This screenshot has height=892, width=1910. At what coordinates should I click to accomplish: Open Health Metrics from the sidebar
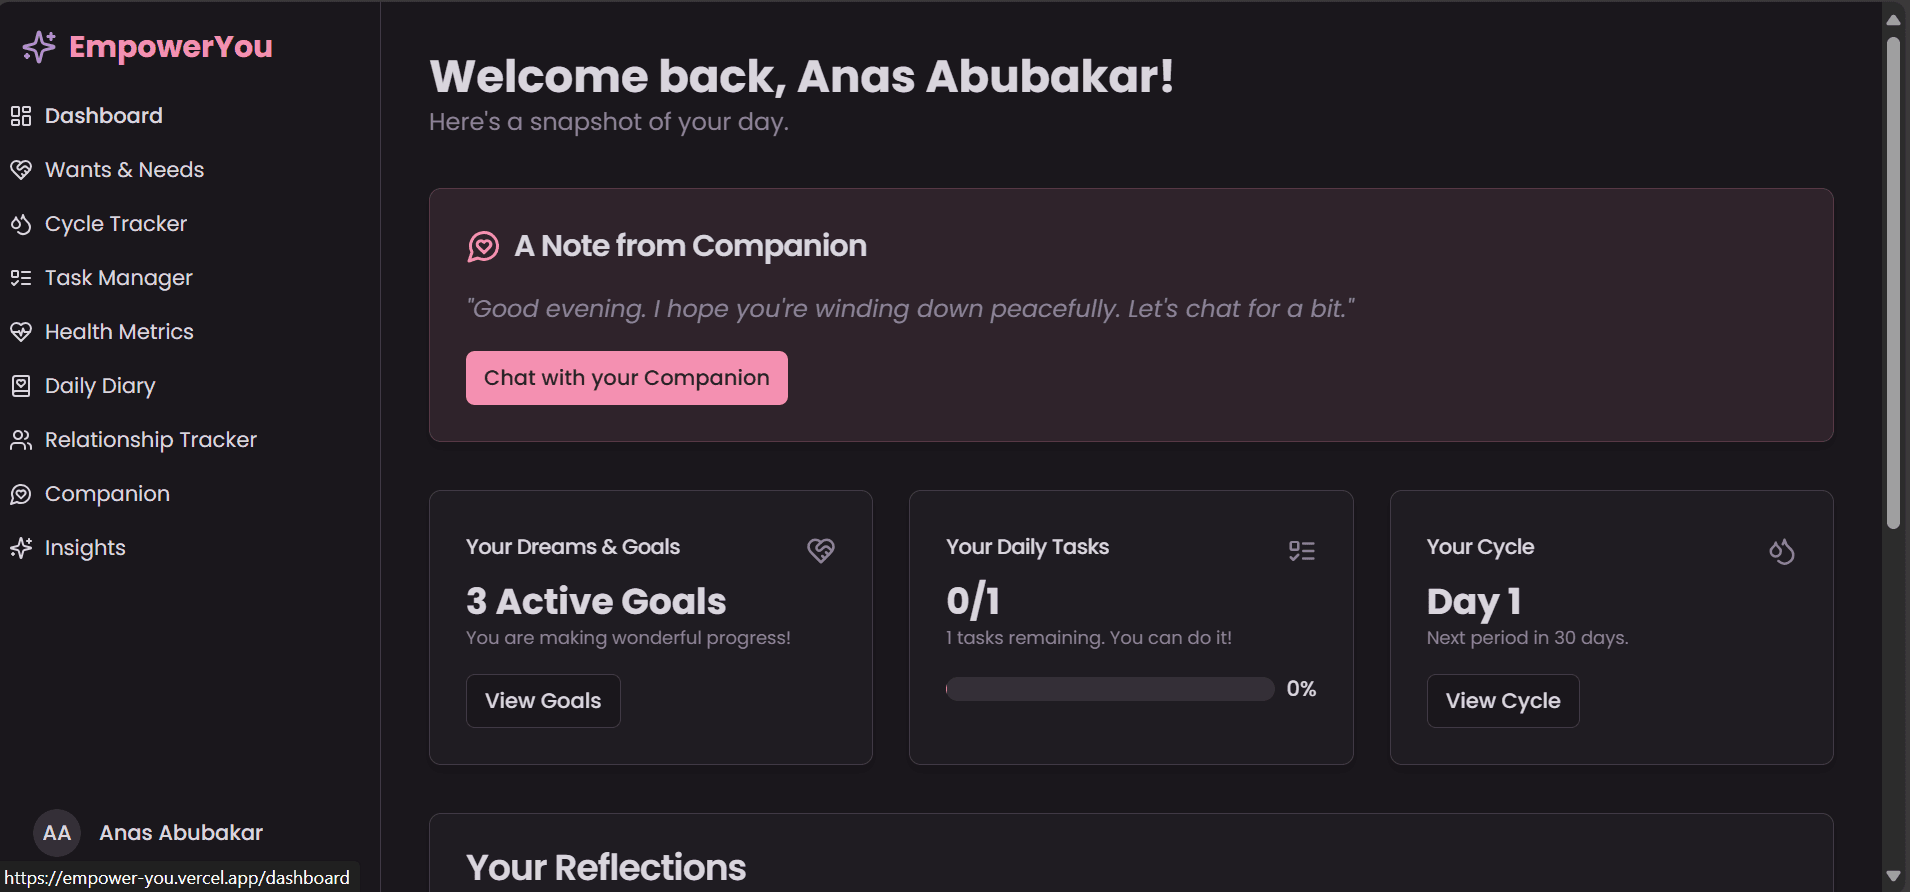tap(119, 332)
